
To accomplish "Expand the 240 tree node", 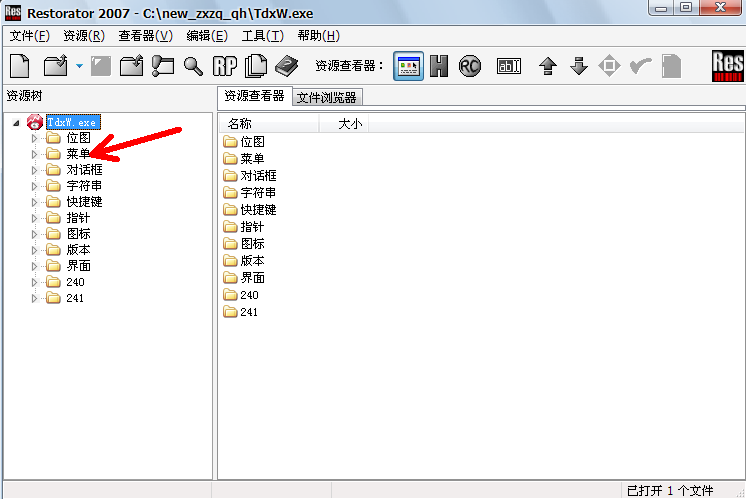I will coord(34,283).
